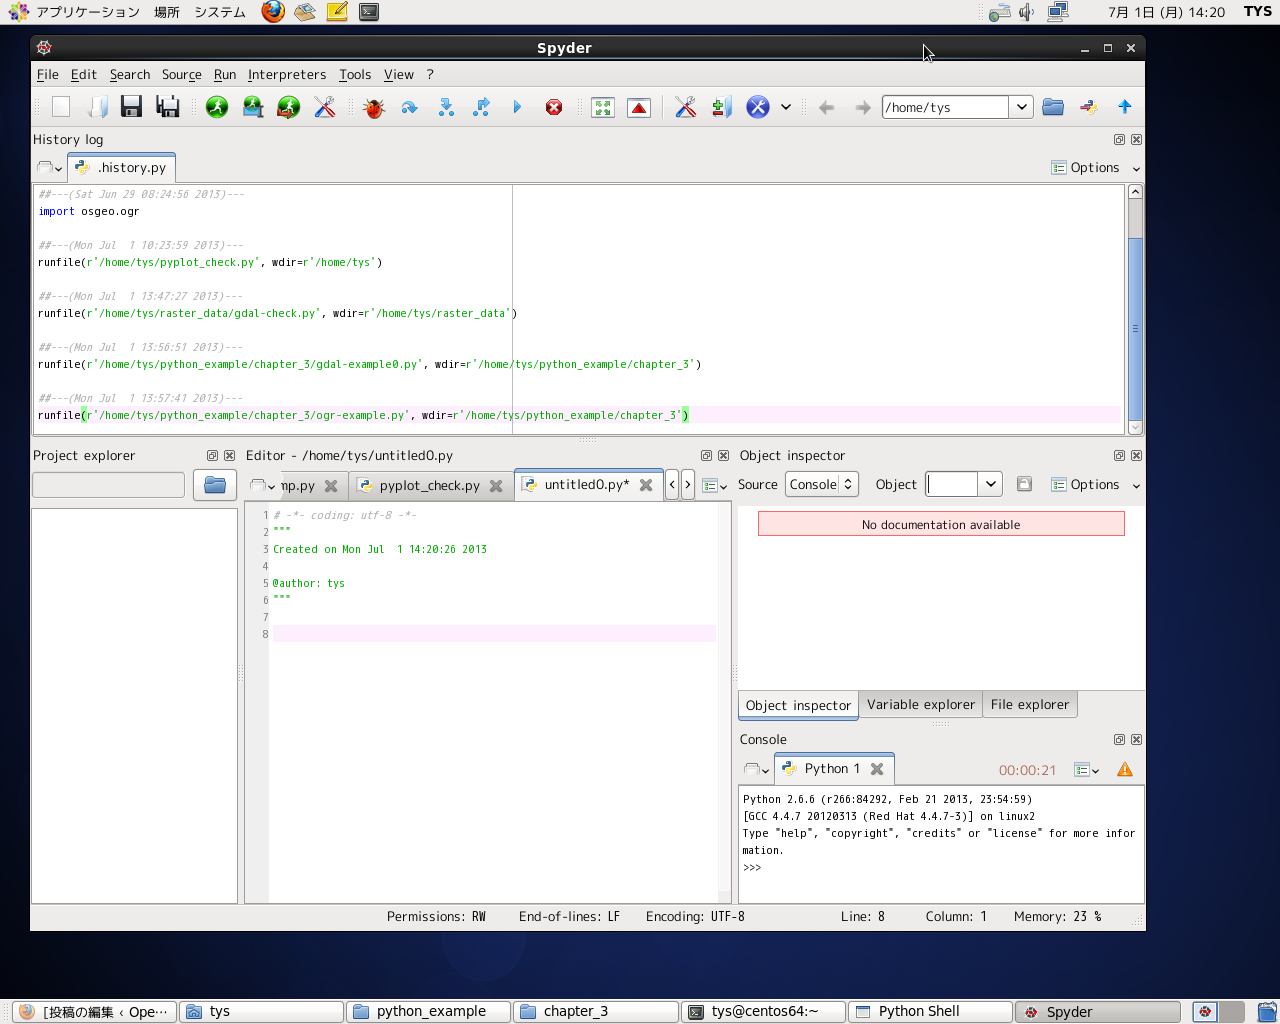This screenshot has width=1280, height=1024.
Task: Expand the Object field dropdown arrow
Action: 990,484
